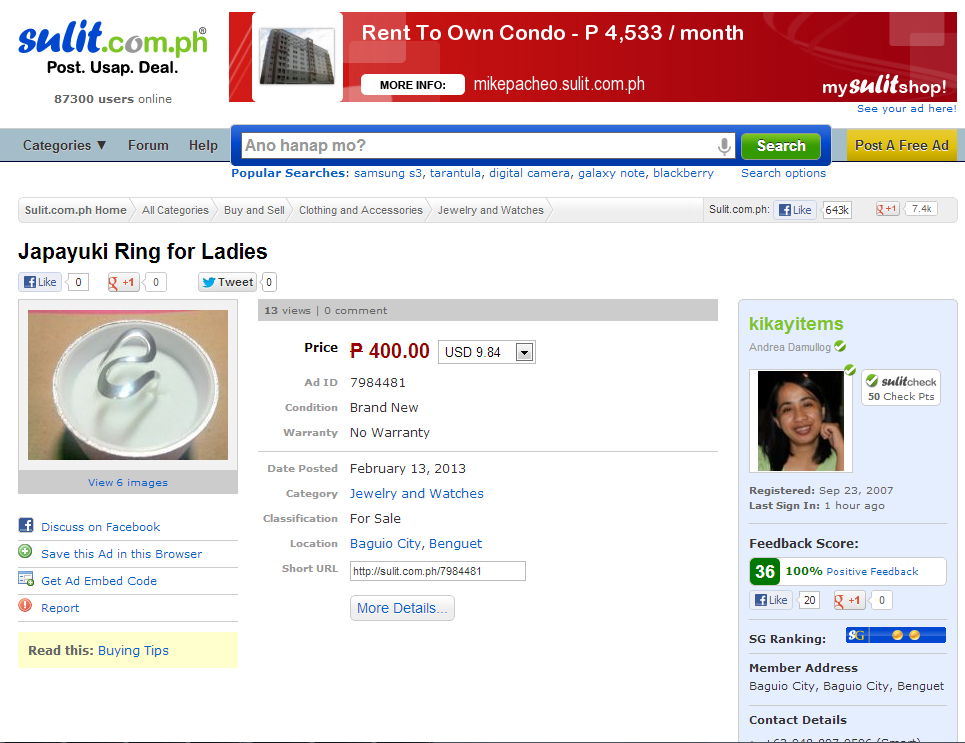Image resolution: width=965 pixels, height=743 pixels.
Task: Click the Discuss on Facebook icon
Action: [x=26, y=525]
